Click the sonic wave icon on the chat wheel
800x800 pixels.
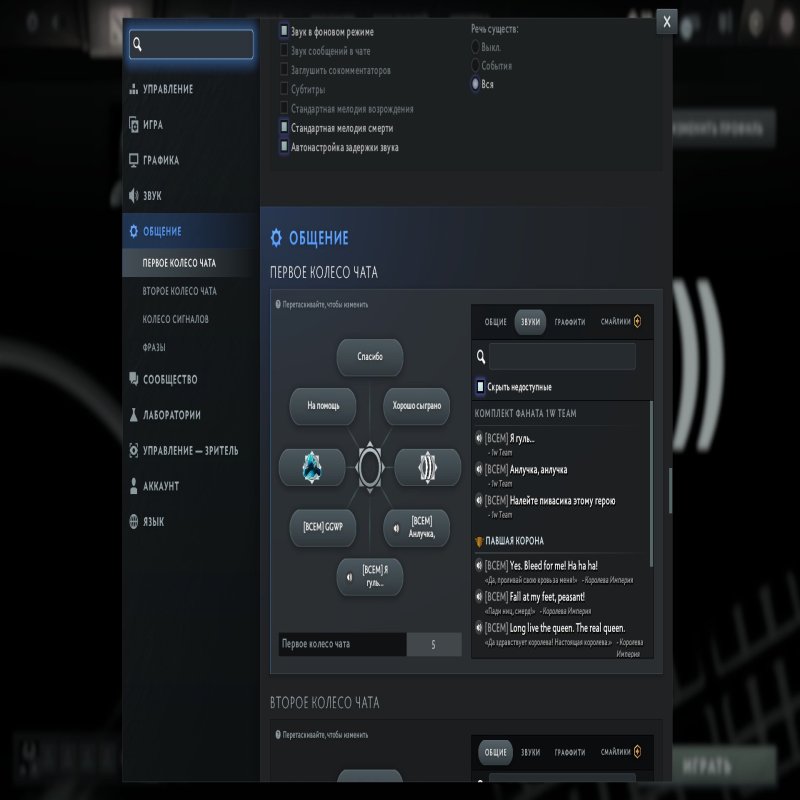427,467
